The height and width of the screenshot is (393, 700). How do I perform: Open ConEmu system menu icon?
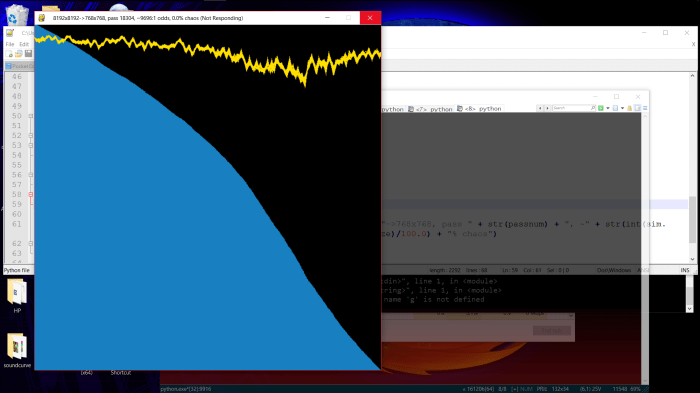coord(645,108)
